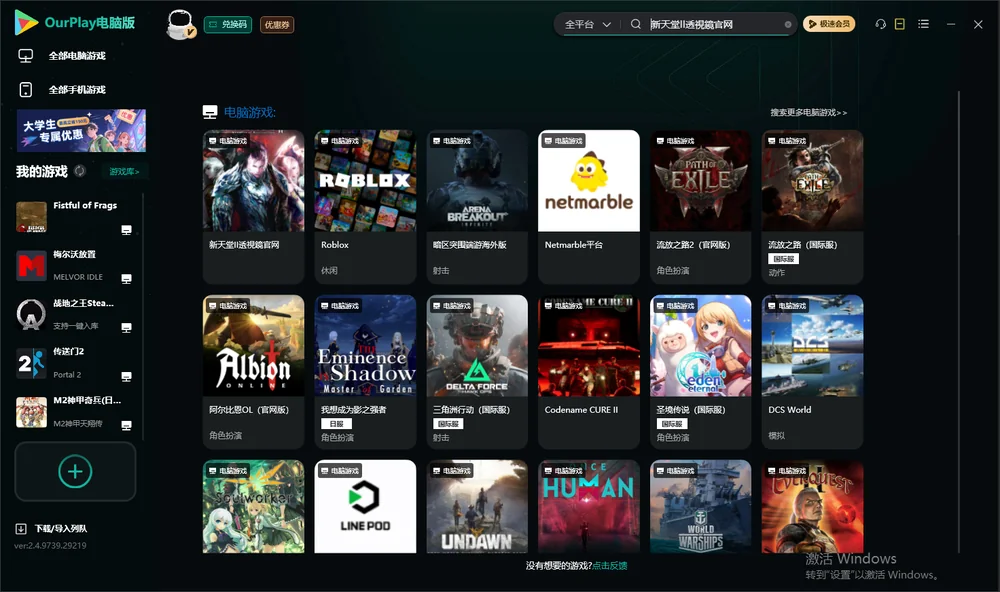
Task: Focus the search input field
Action: point(716,24)
